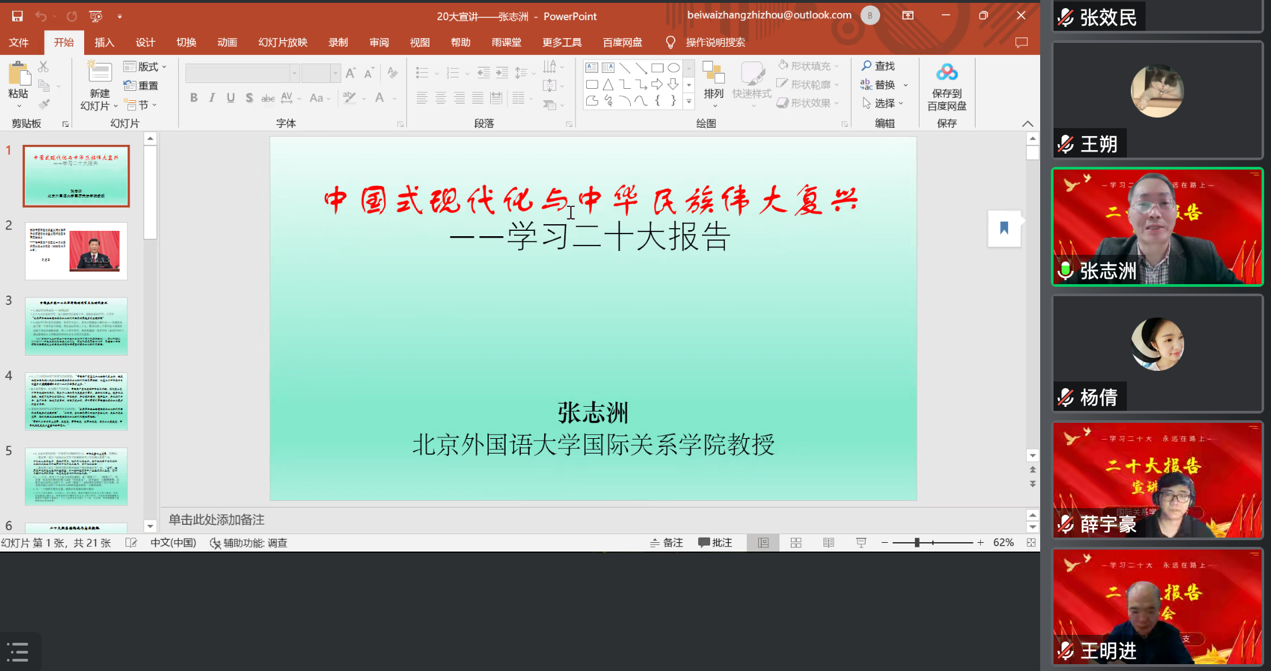Image resolution: width=1271 pixels, height=671 pixels.
Task: Click fit slide to window icon
Action: click(x=1031, y=543)
